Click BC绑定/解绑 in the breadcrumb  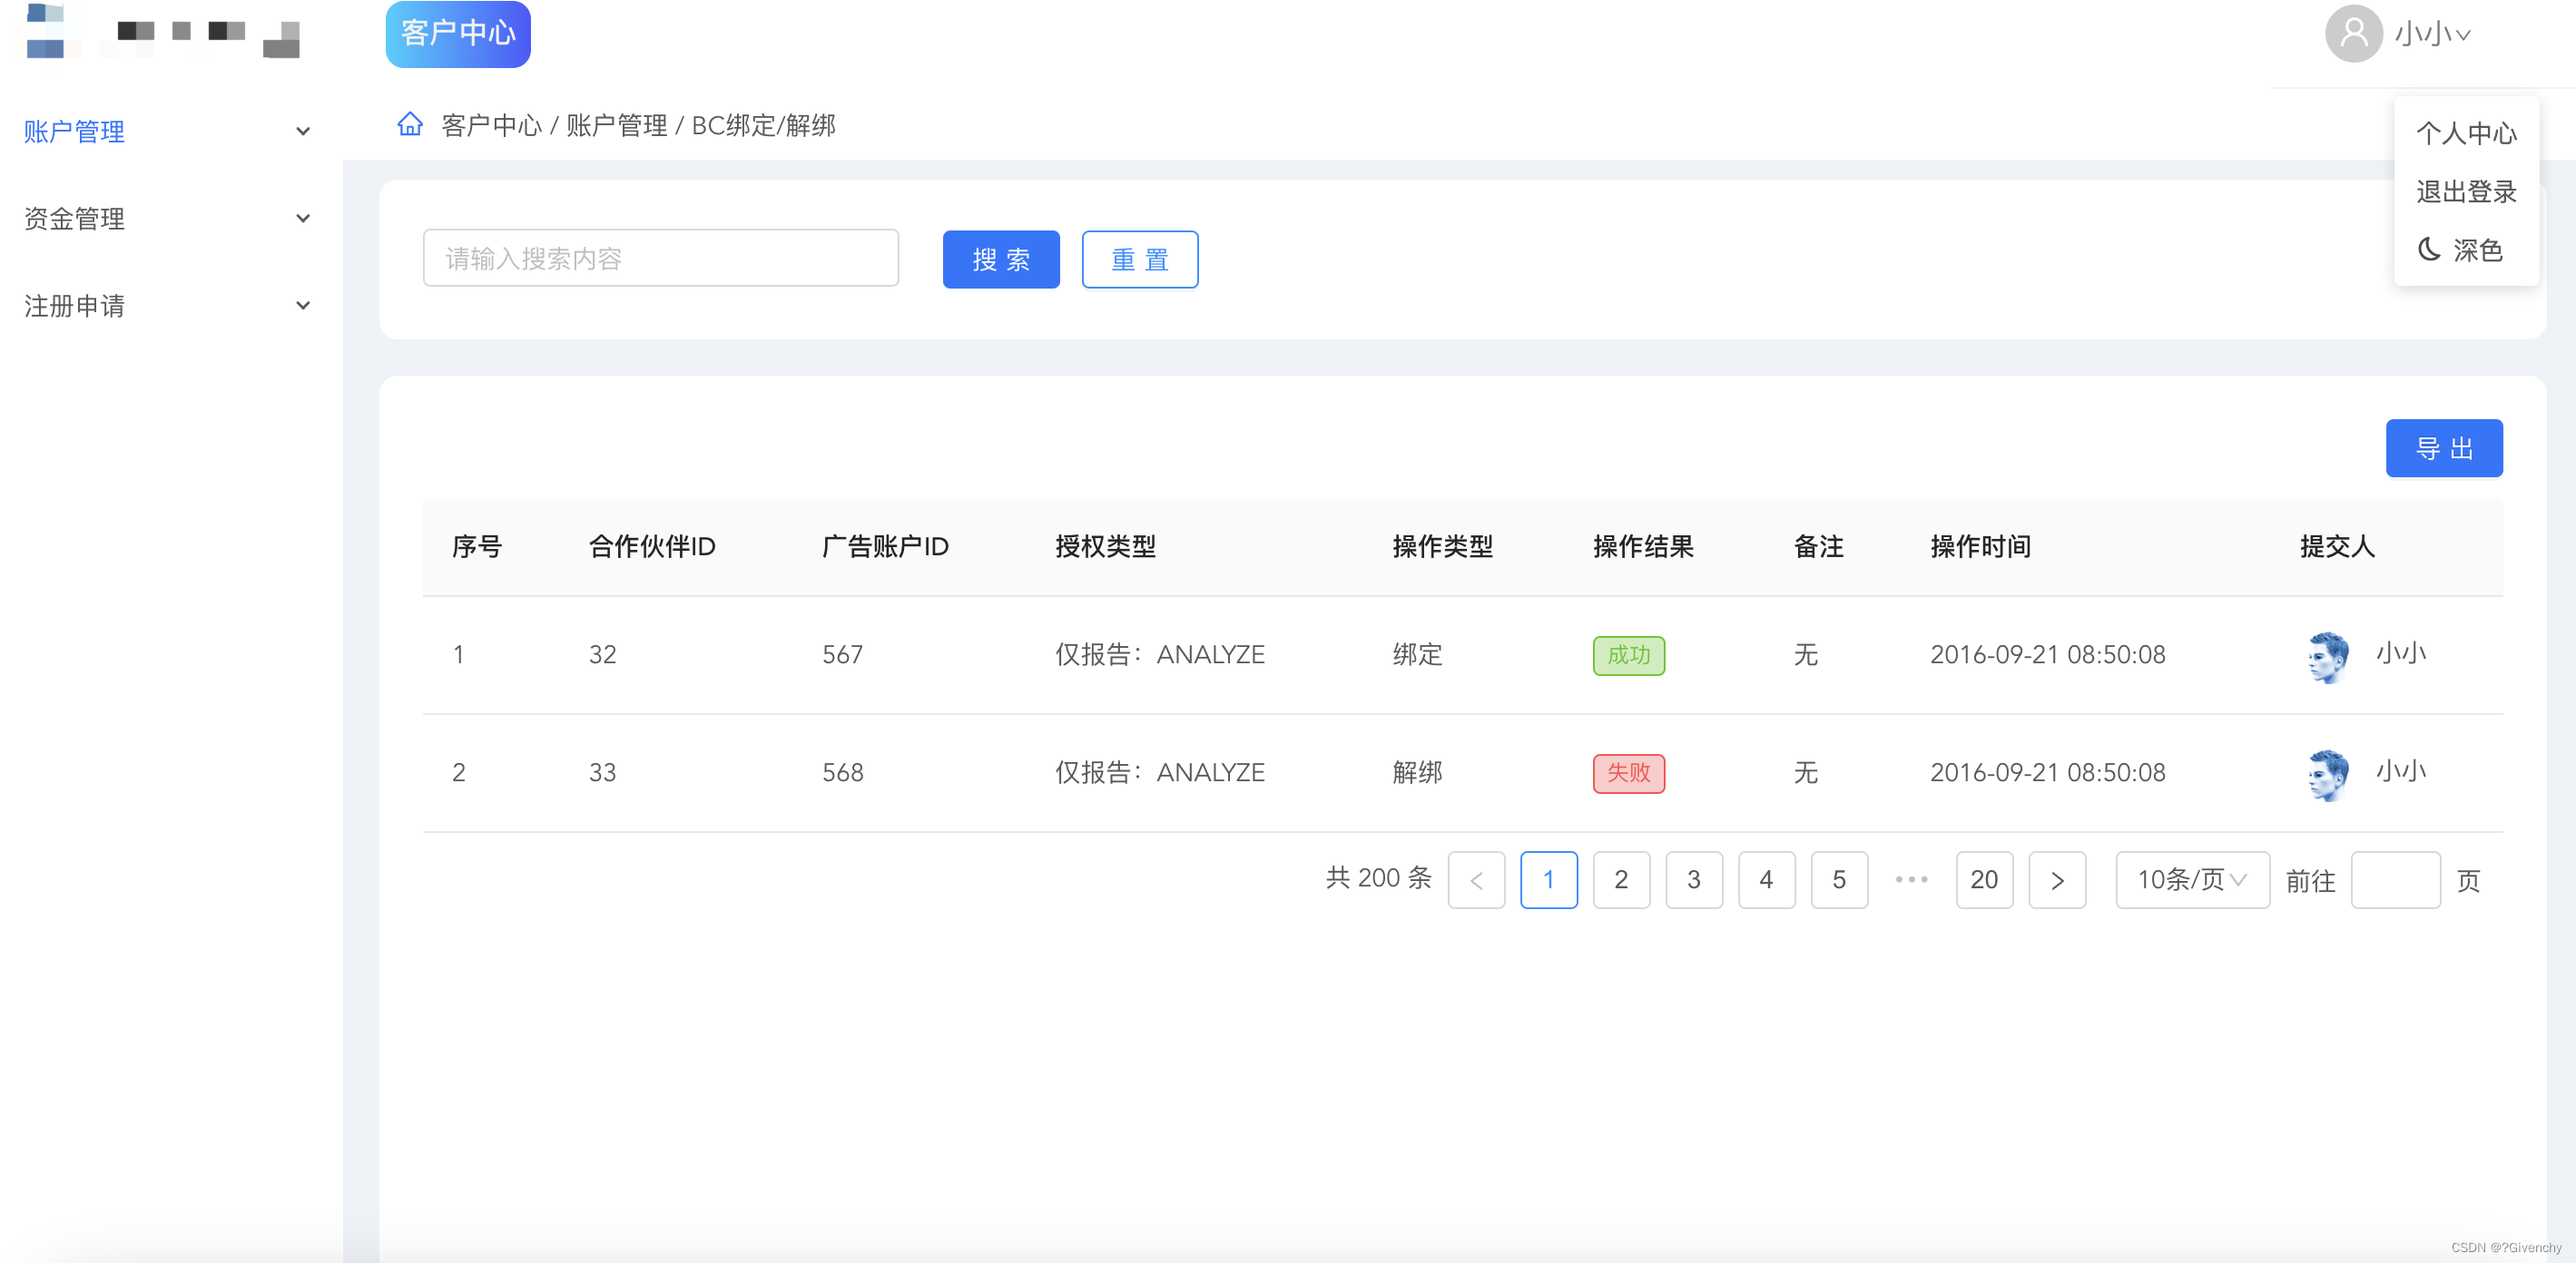click(x=764, y=126)
